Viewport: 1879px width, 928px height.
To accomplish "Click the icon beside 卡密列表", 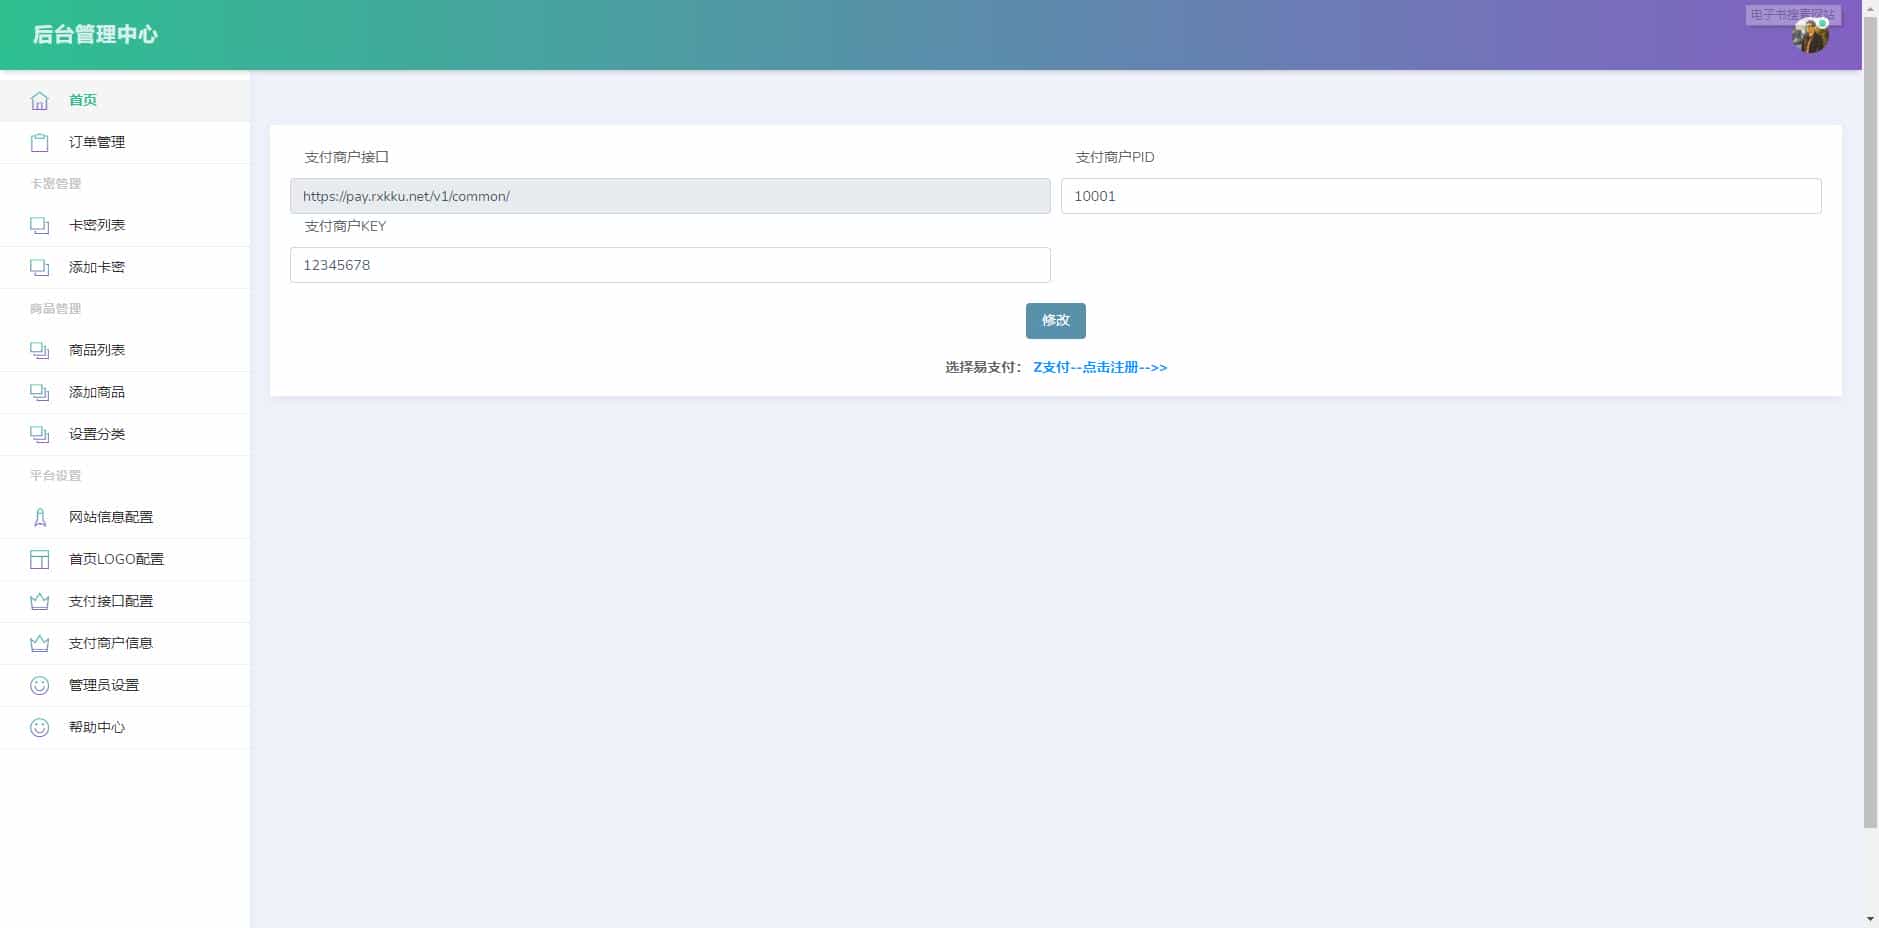I will [x=40, y=226].
